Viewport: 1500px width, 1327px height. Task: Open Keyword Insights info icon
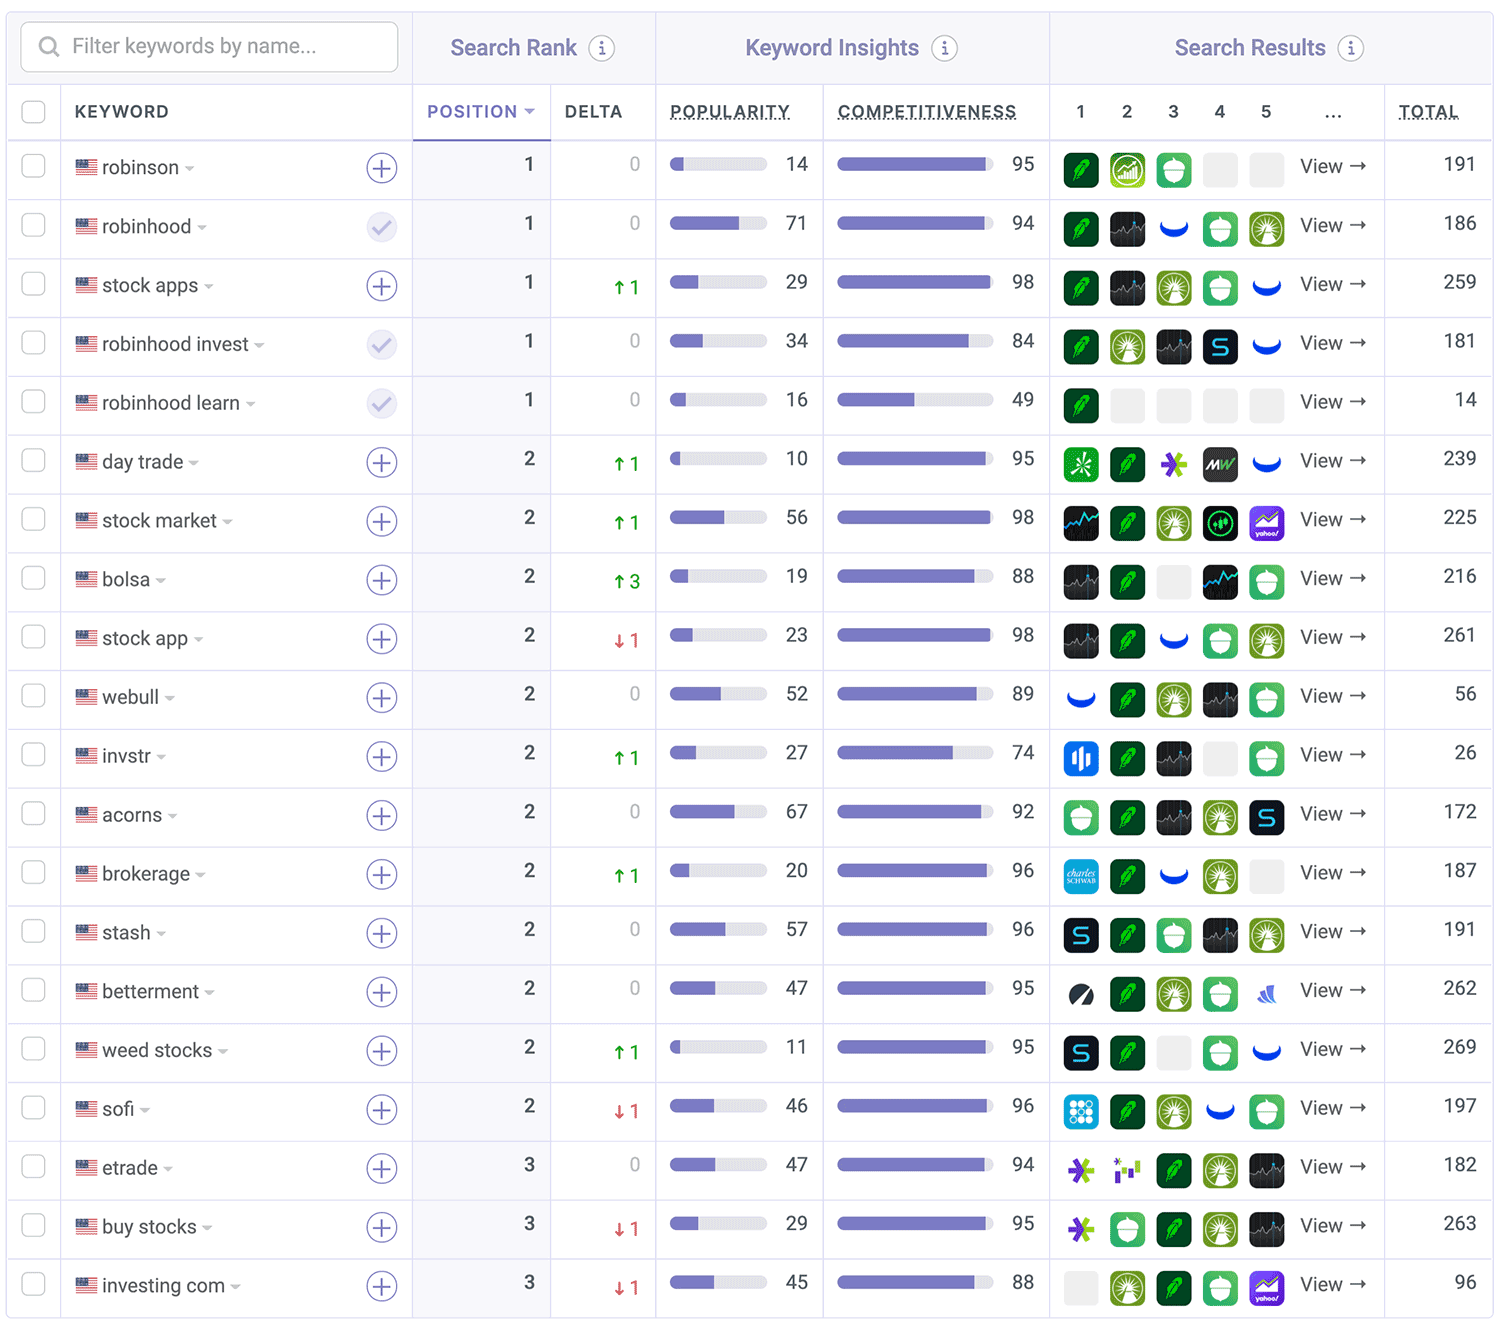click(x=944, y=48)
